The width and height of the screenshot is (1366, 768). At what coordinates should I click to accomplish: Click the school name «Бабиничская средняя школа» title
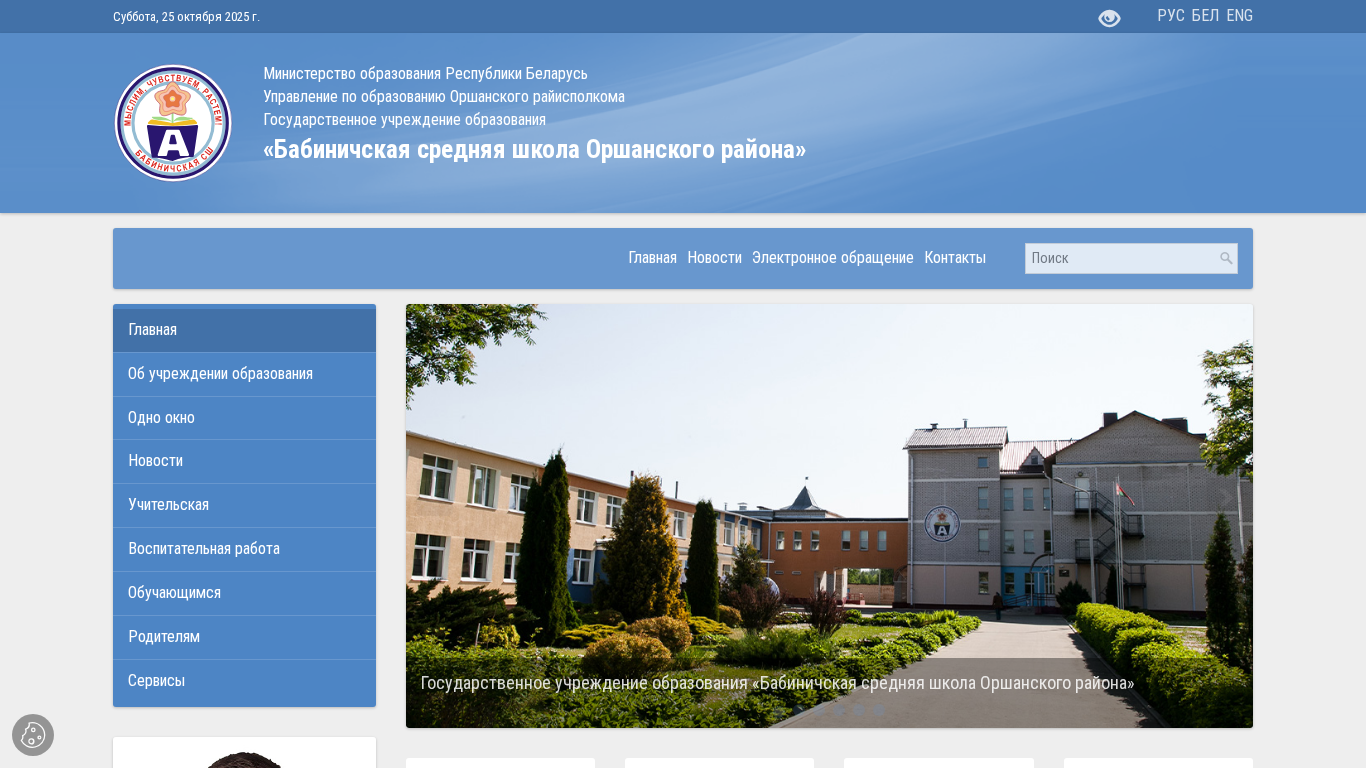[535, 149]
